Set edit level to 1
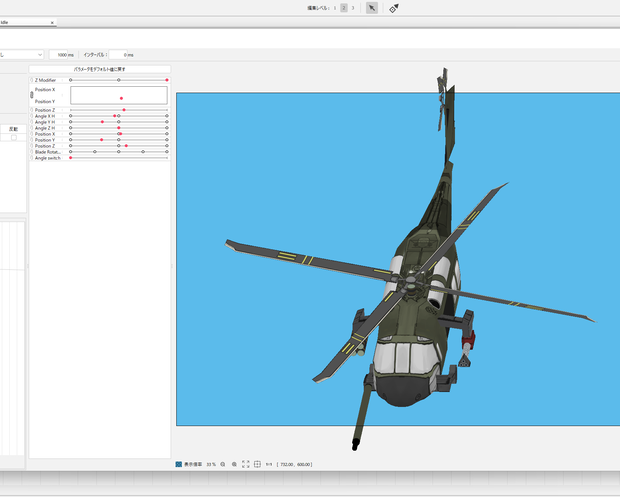Viewport: 620px width, 497px height. click(335, 8)
